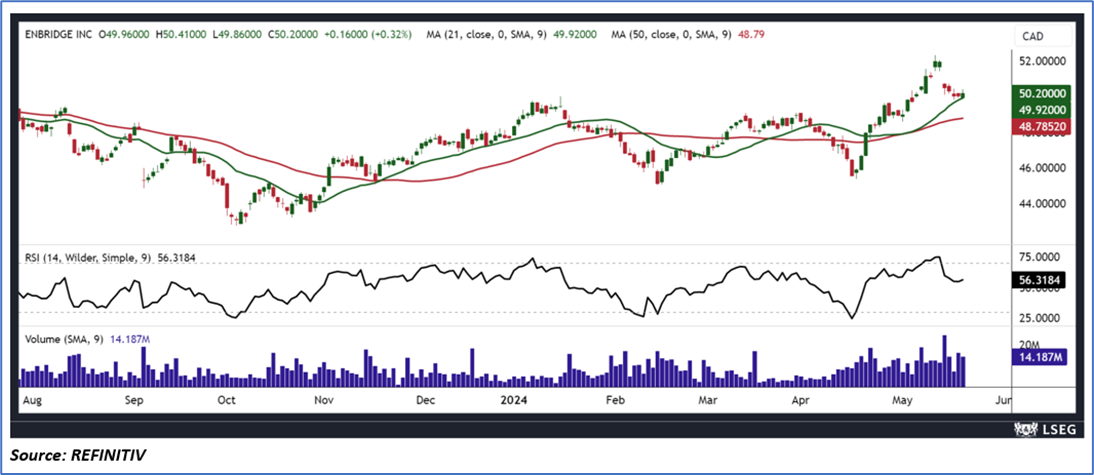
Task: Click the Dec label on the time axis
Action: pos(426,401)
